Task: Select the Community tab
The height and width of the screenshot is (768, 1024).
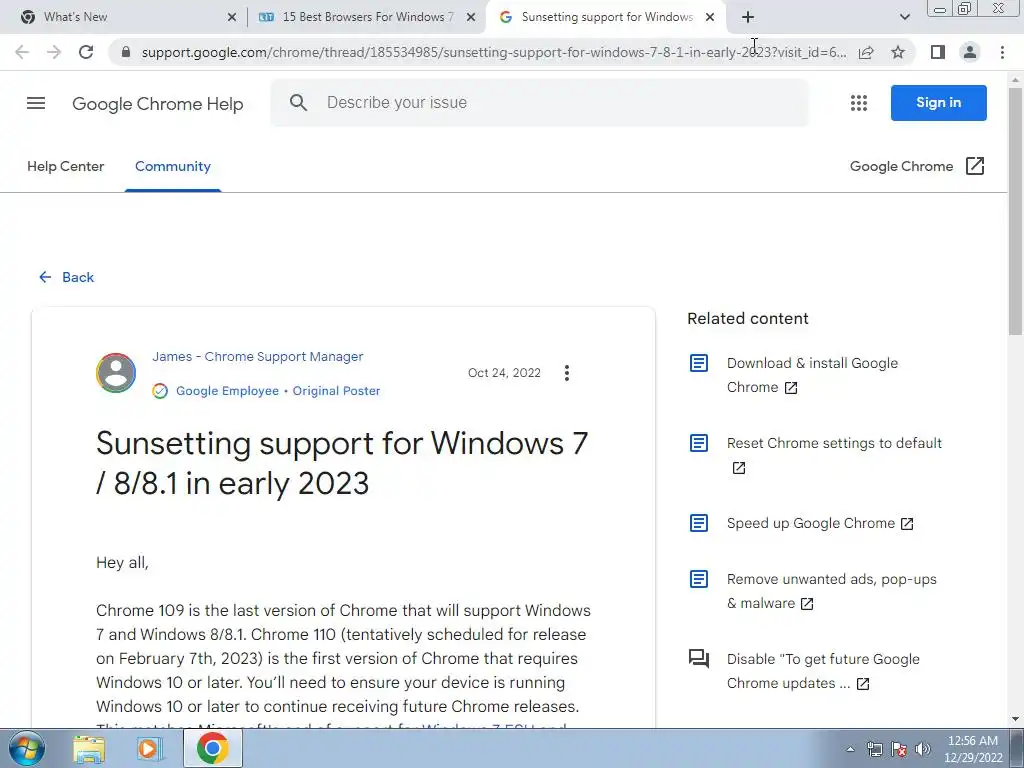Action: coord(172,167)
